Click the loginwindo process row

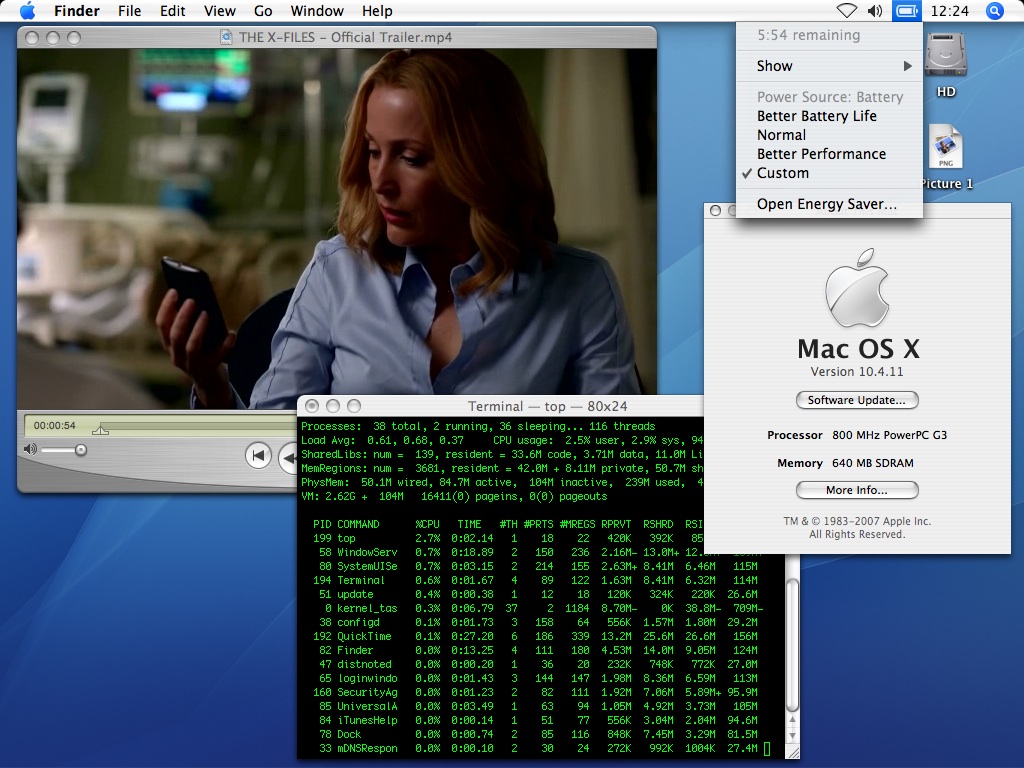(536, 679)
